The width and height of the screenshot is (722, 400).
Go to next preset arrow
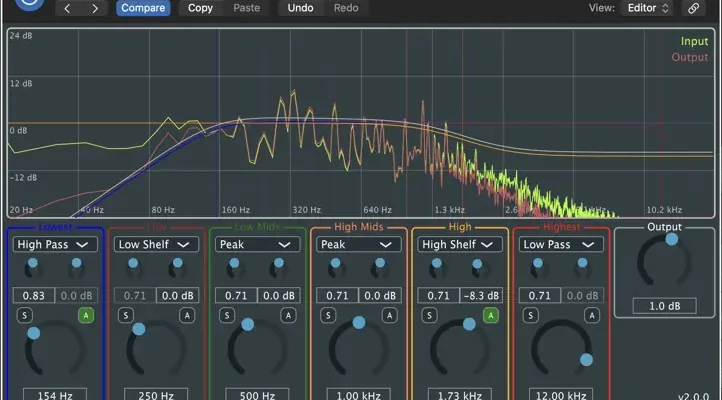(x=95, y=8)
